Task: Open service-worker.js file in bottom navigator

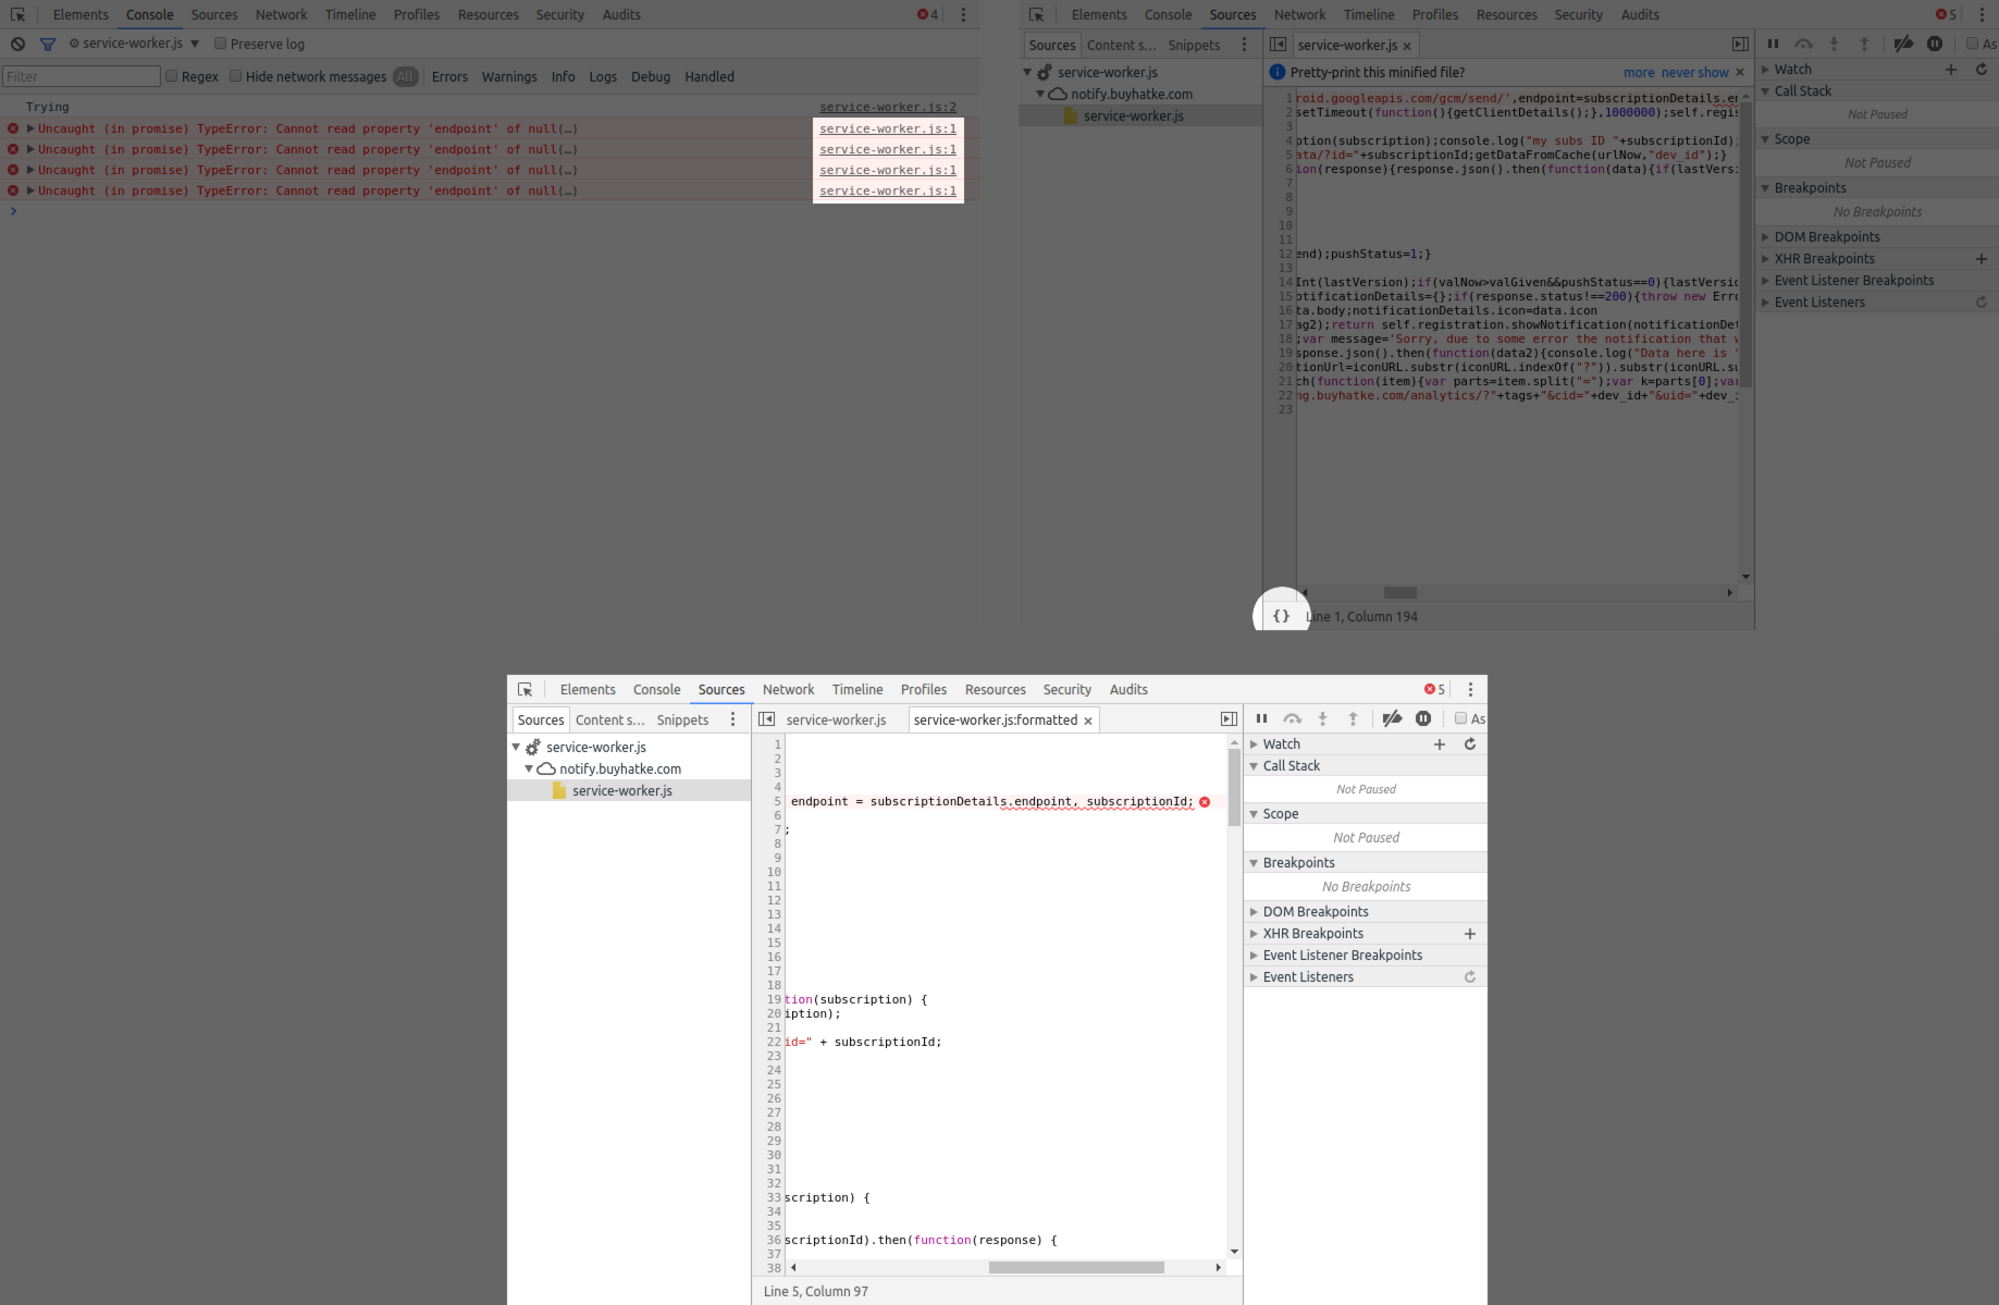Action: tap(621, 791)
